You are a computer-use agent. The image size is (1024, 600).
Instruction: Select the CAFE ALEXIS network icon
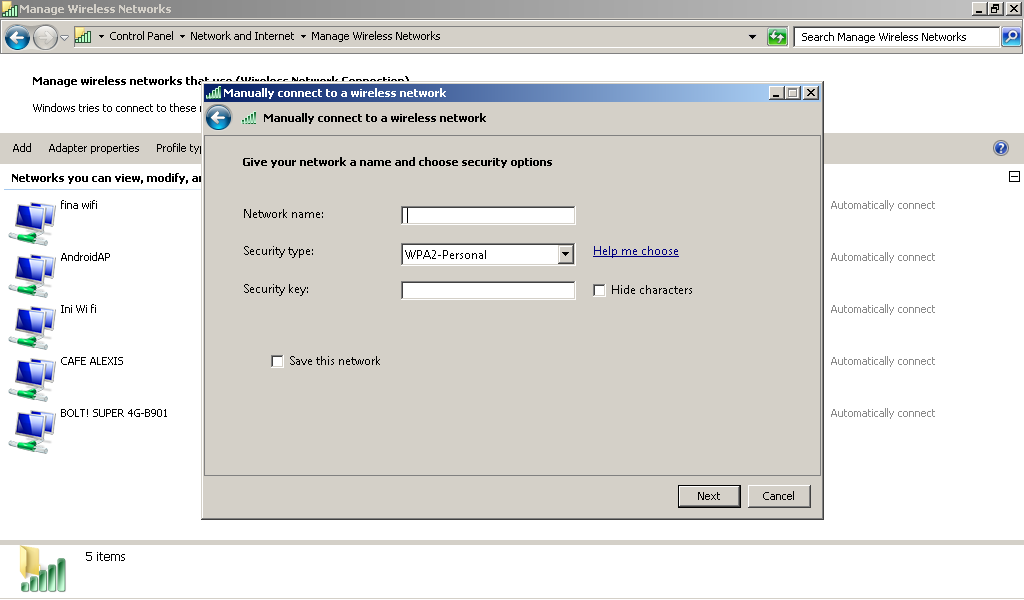pos(31,374)
